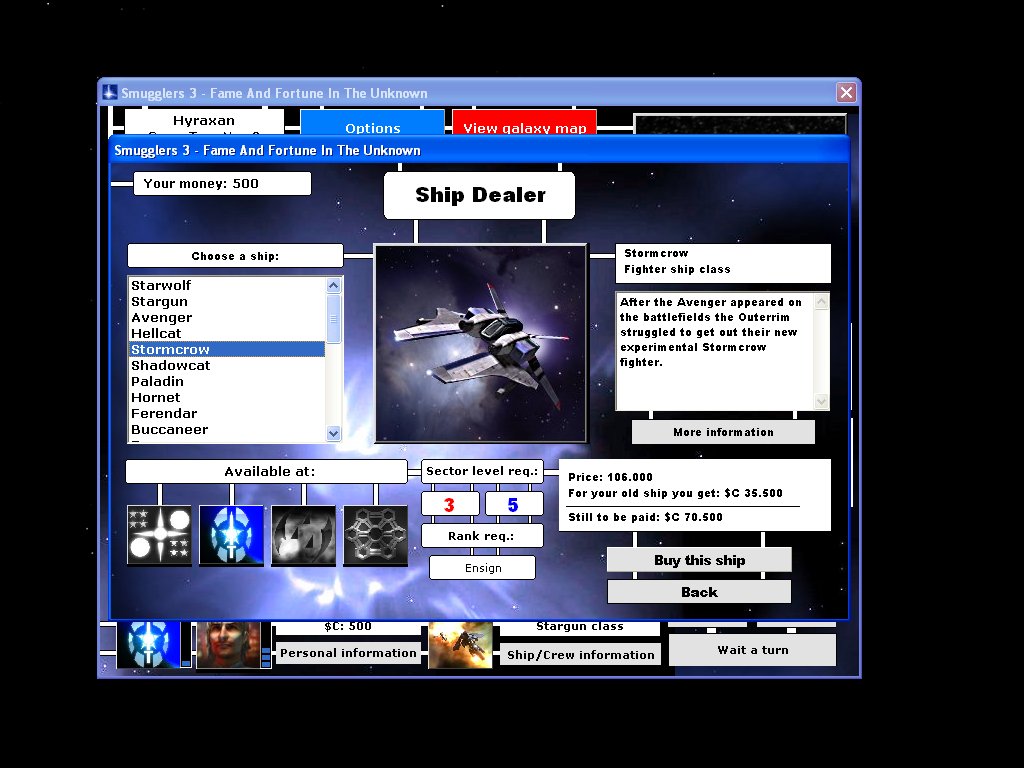
Task: Click down arrow of description scrollbar
Action: (822, 402)
